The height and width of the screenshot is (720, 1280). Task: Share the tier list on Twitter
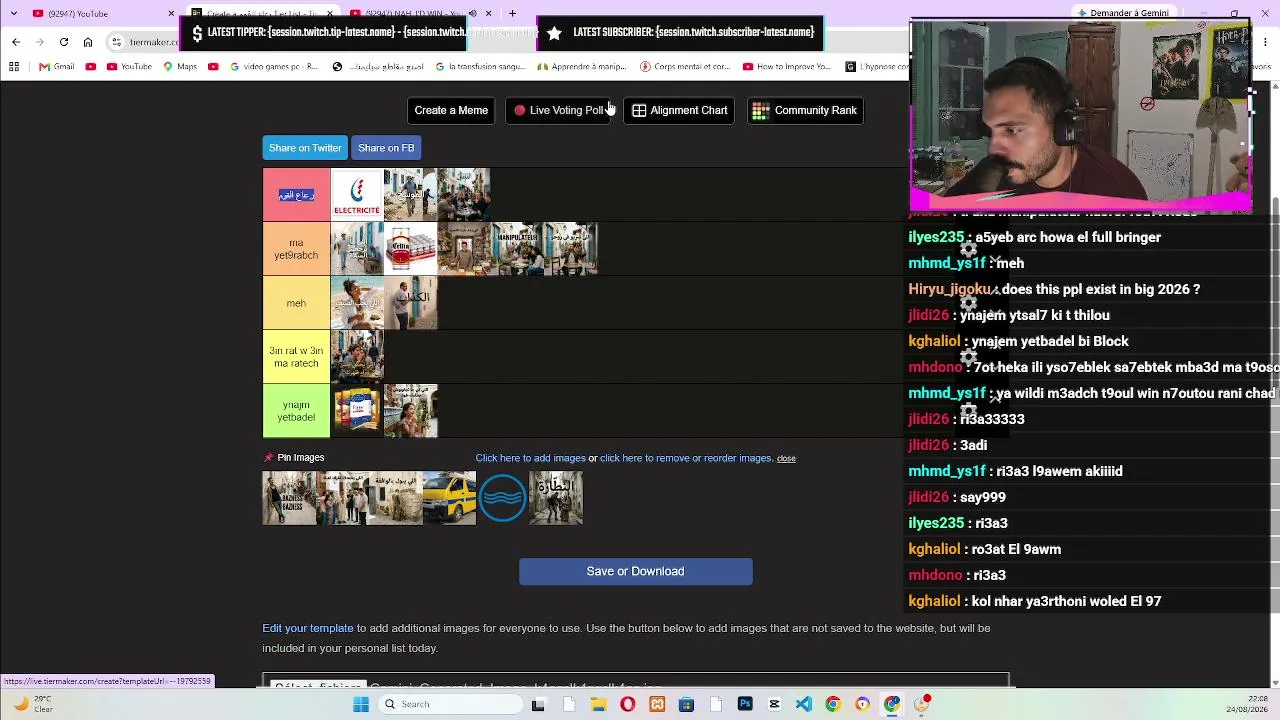(x=305, y=148)
